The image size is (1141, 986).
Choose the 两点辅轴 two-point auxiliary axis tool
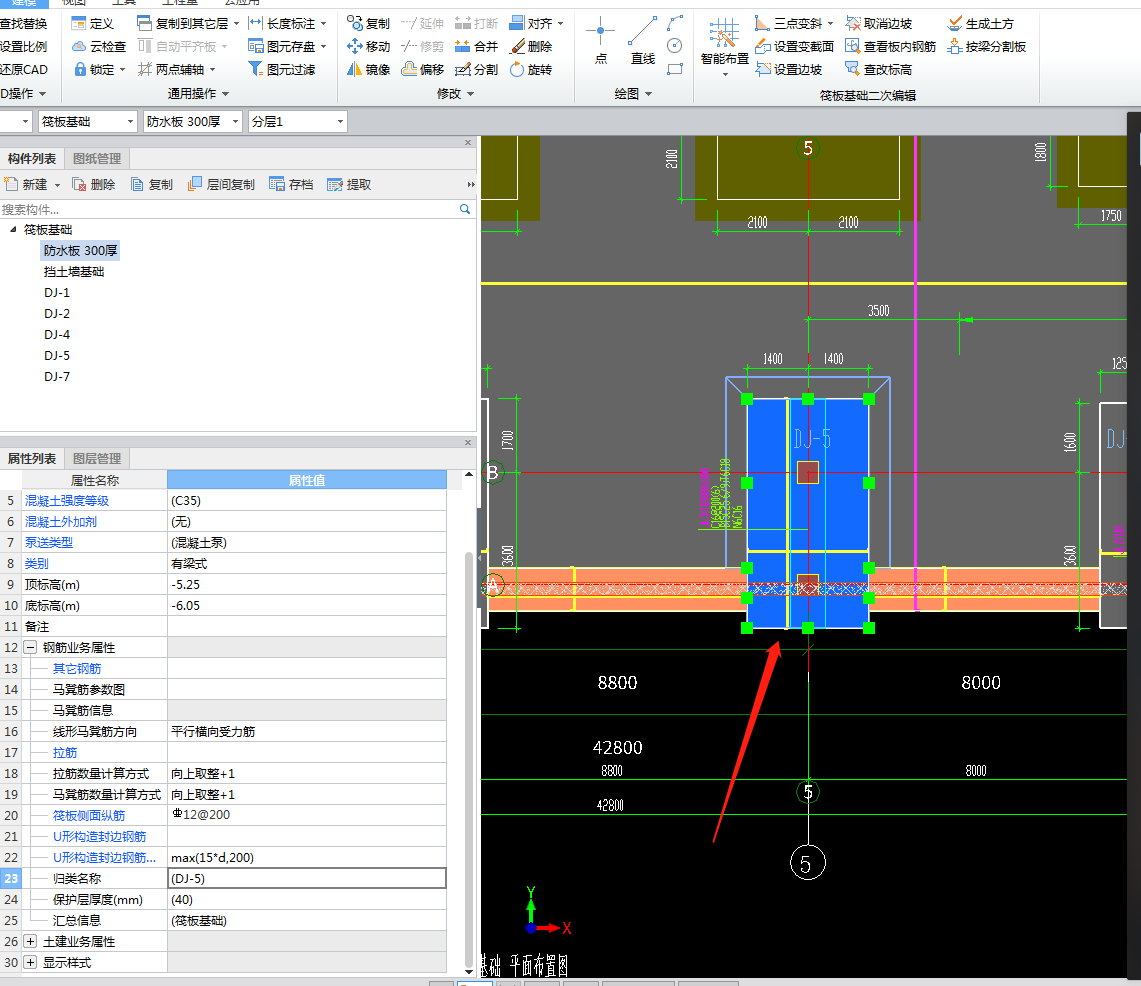(176, 69)
